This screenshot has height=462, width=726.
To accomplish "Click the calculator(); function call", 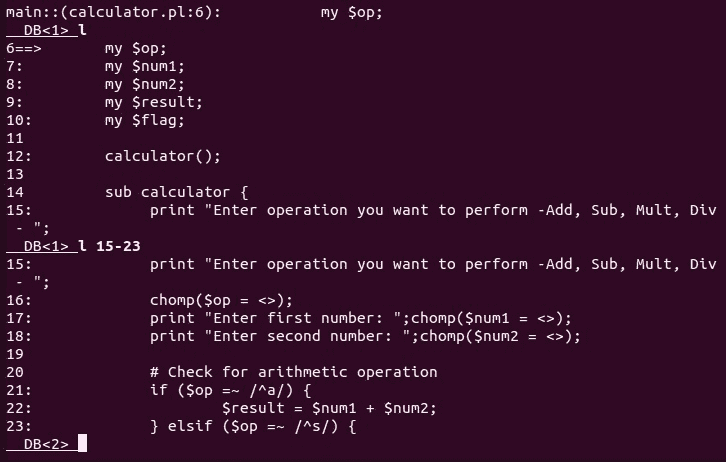I will (x=162, y=156).
